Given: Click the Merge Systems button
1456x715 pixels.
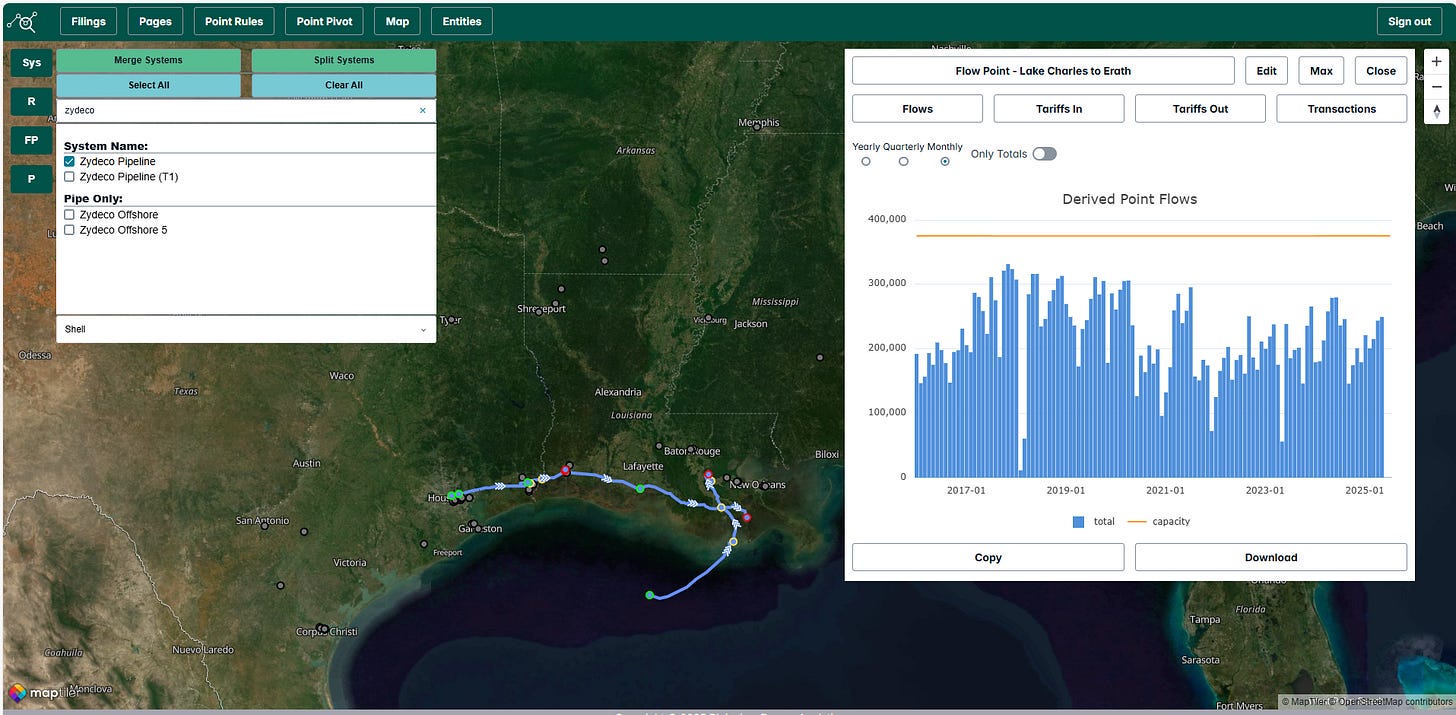Looking at the screenshot, I should pos(149,60).
